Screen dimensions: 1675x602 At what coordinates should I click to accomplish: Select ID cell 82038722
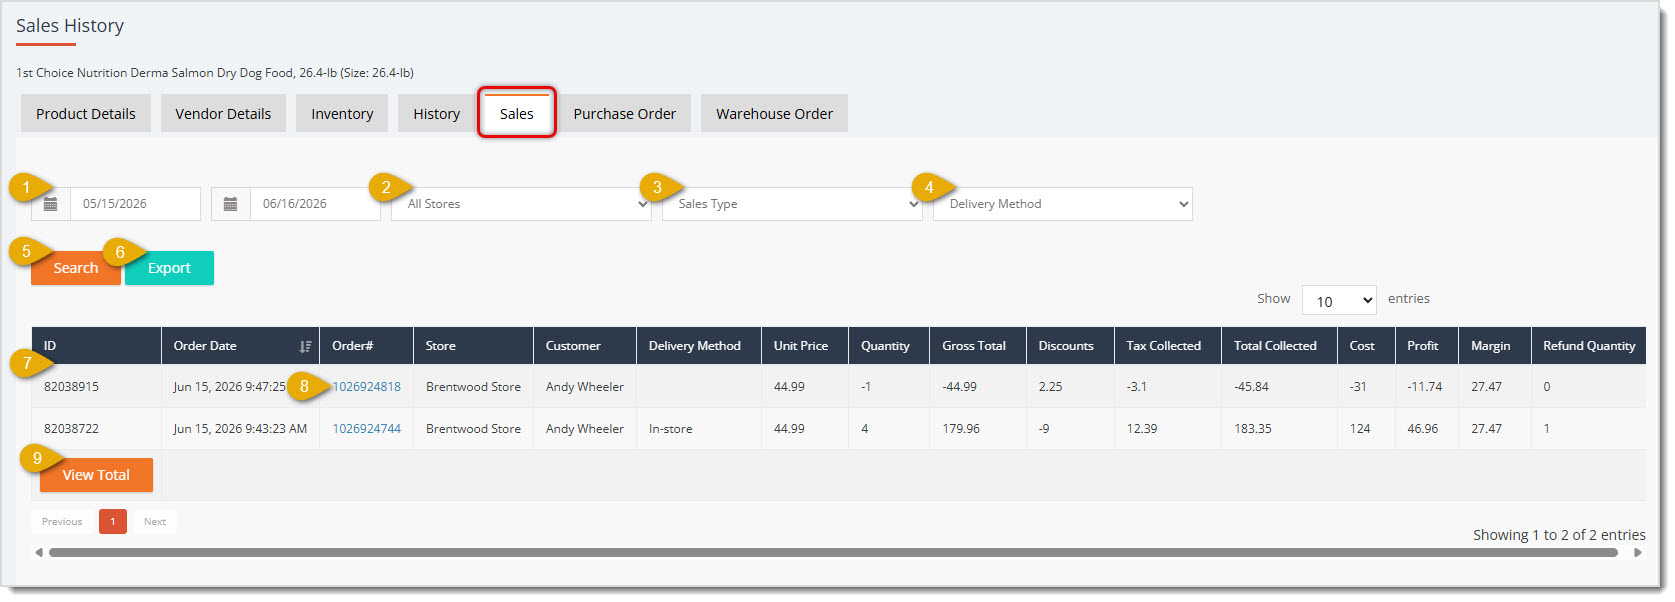click(x=72, y=429)
